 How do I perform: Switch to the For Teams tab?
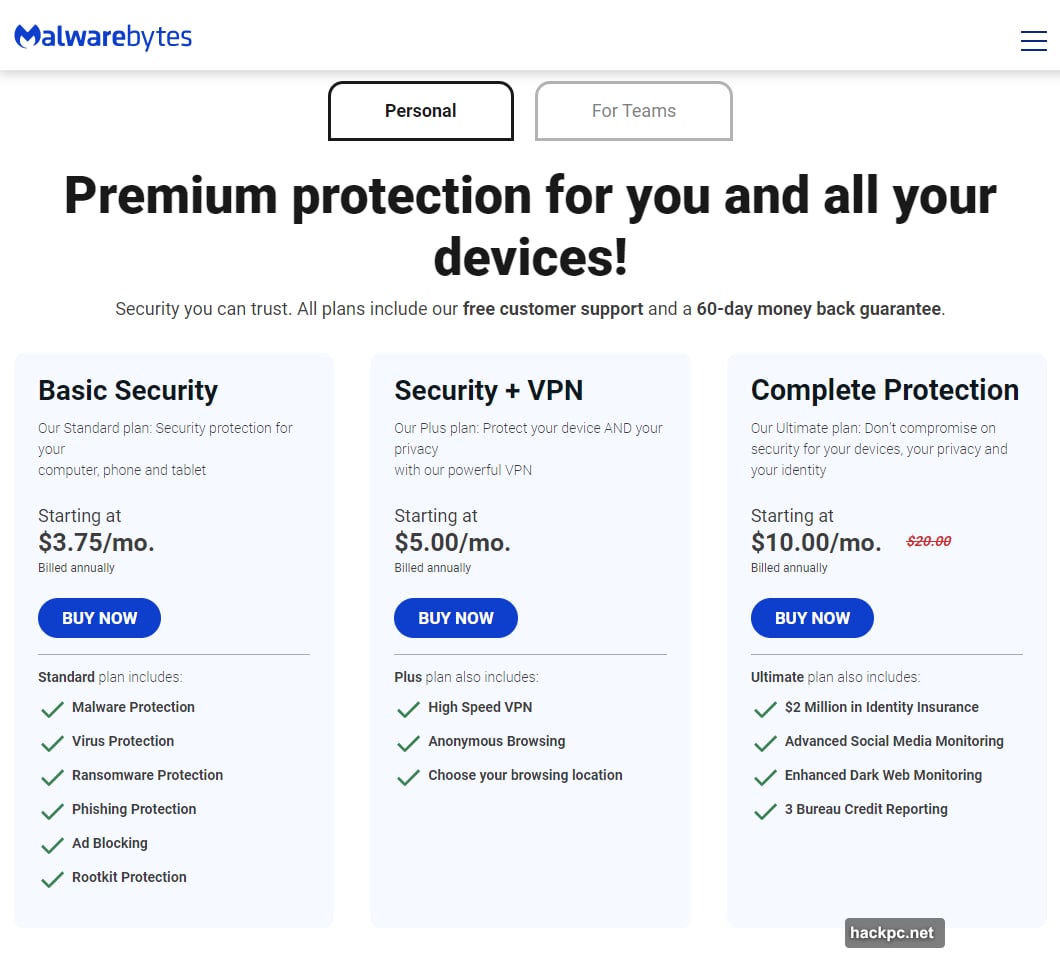pos(633,111)
